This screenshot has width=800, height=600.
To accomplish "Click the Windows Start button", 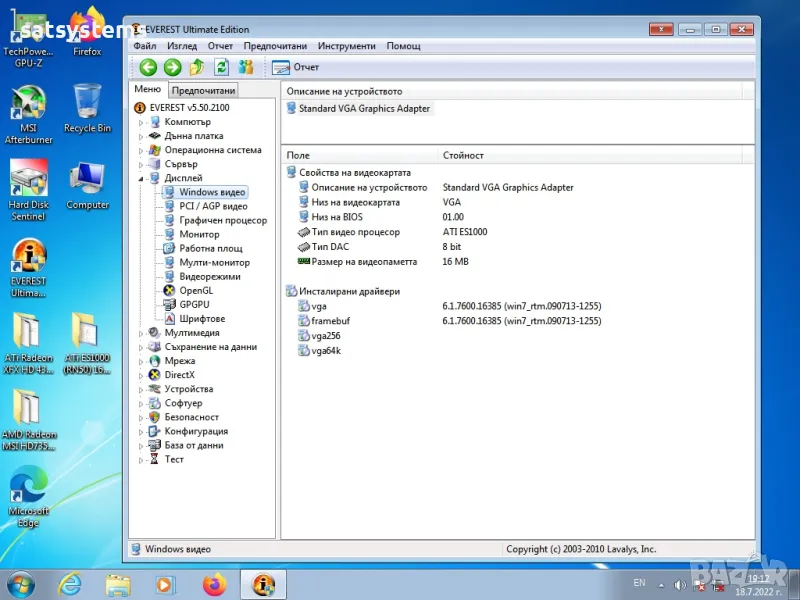I will point(21,583).
